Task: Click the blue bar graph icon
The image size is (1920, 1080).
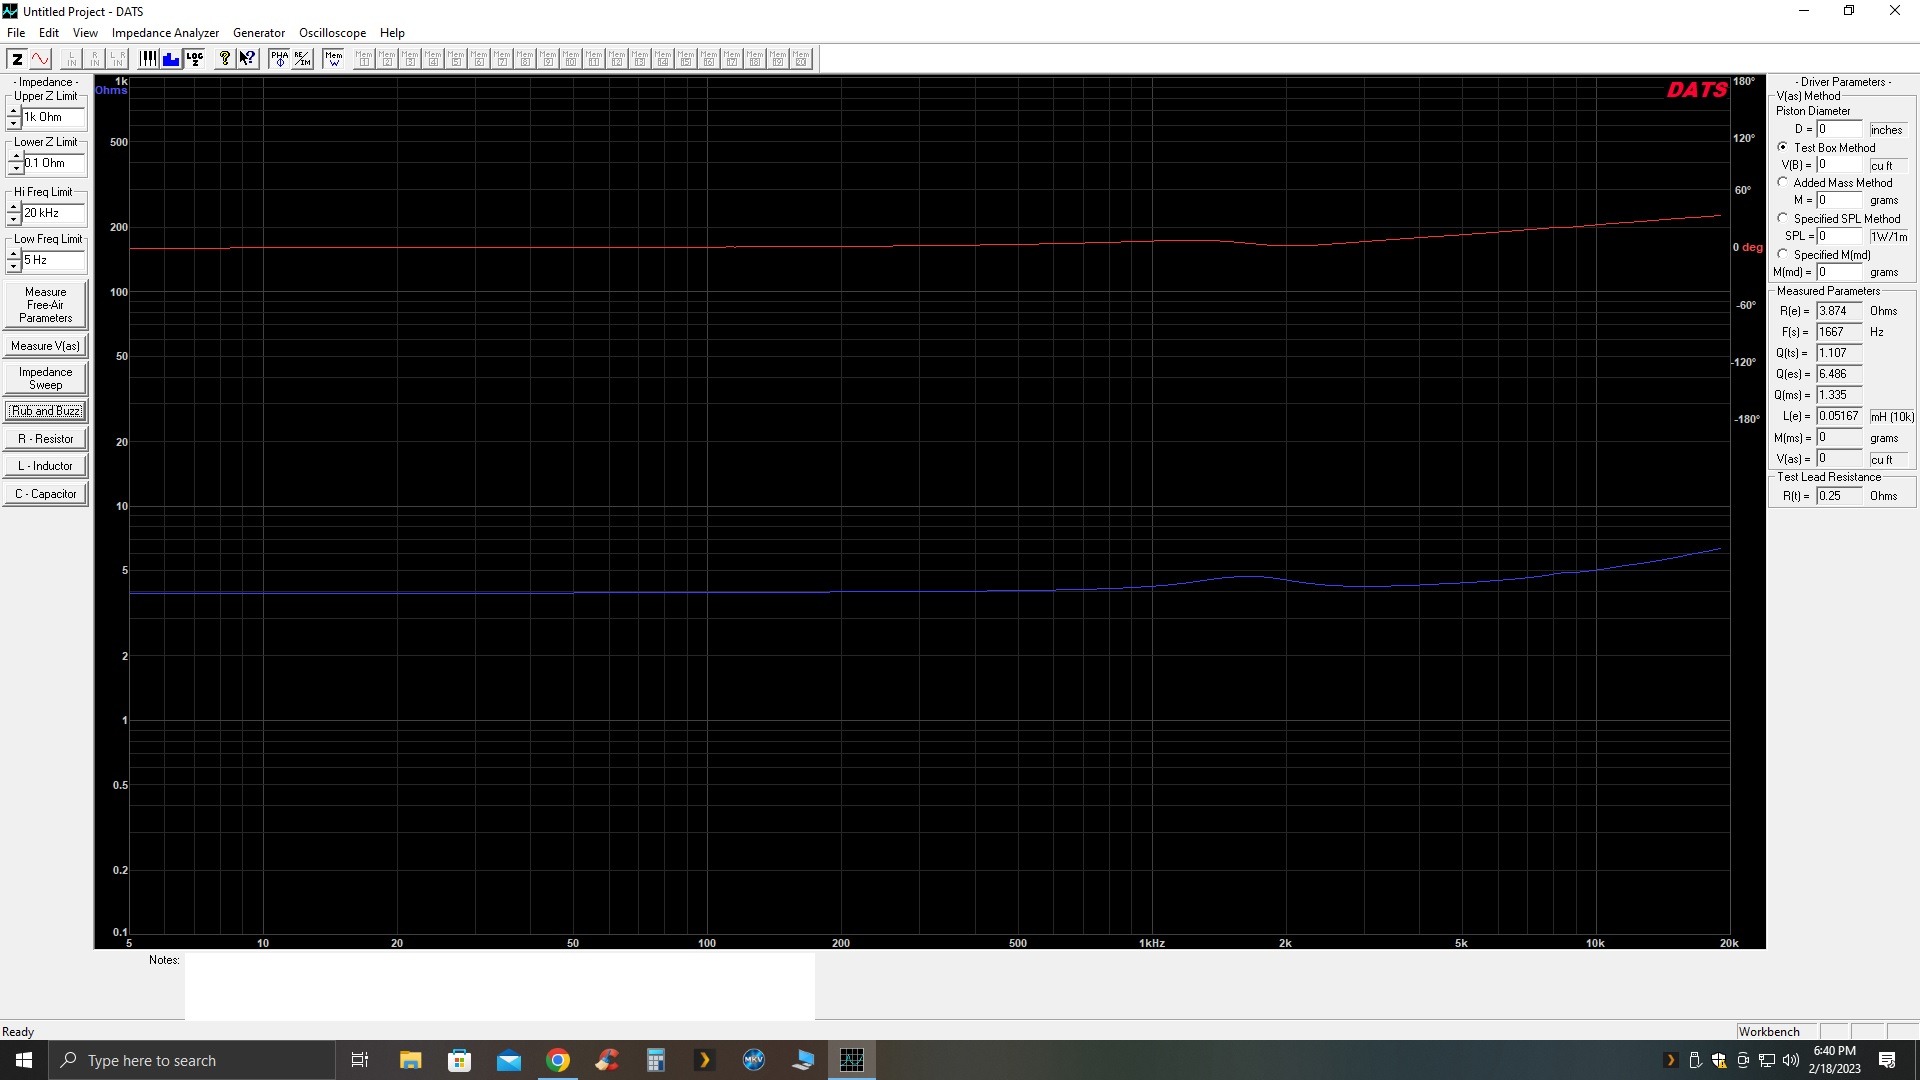Action: pyautogui.click(x=171, y=59)
